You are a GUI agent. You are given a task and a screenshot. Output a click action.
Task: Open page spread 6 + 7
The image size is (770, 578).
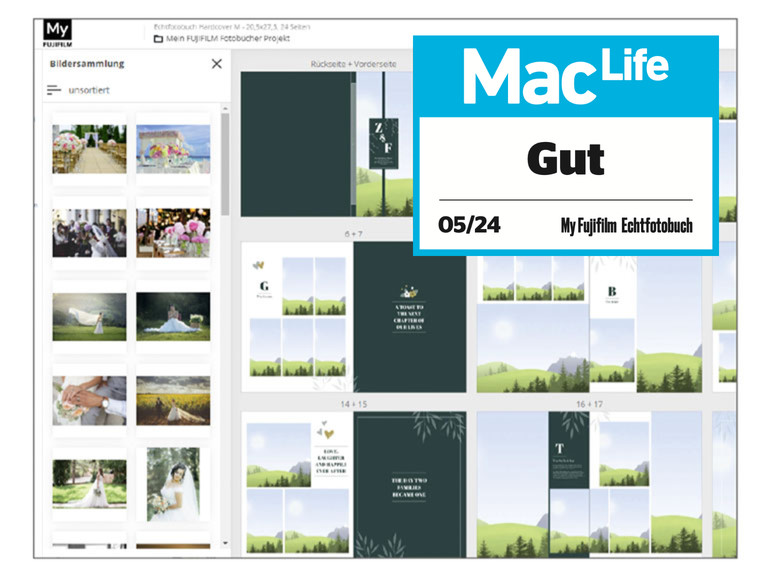(x=353, y=317)
